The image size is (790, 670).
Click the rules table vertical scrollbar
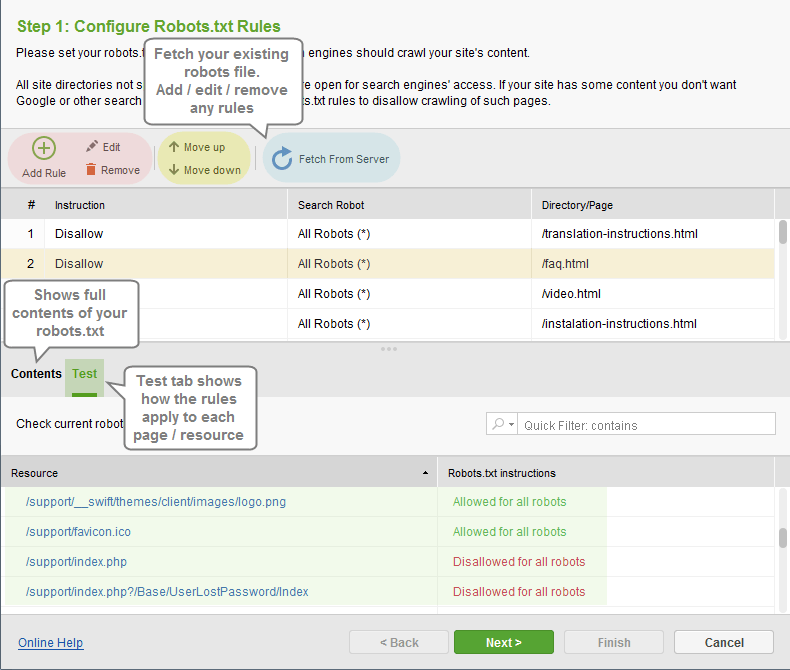[782, 280]
